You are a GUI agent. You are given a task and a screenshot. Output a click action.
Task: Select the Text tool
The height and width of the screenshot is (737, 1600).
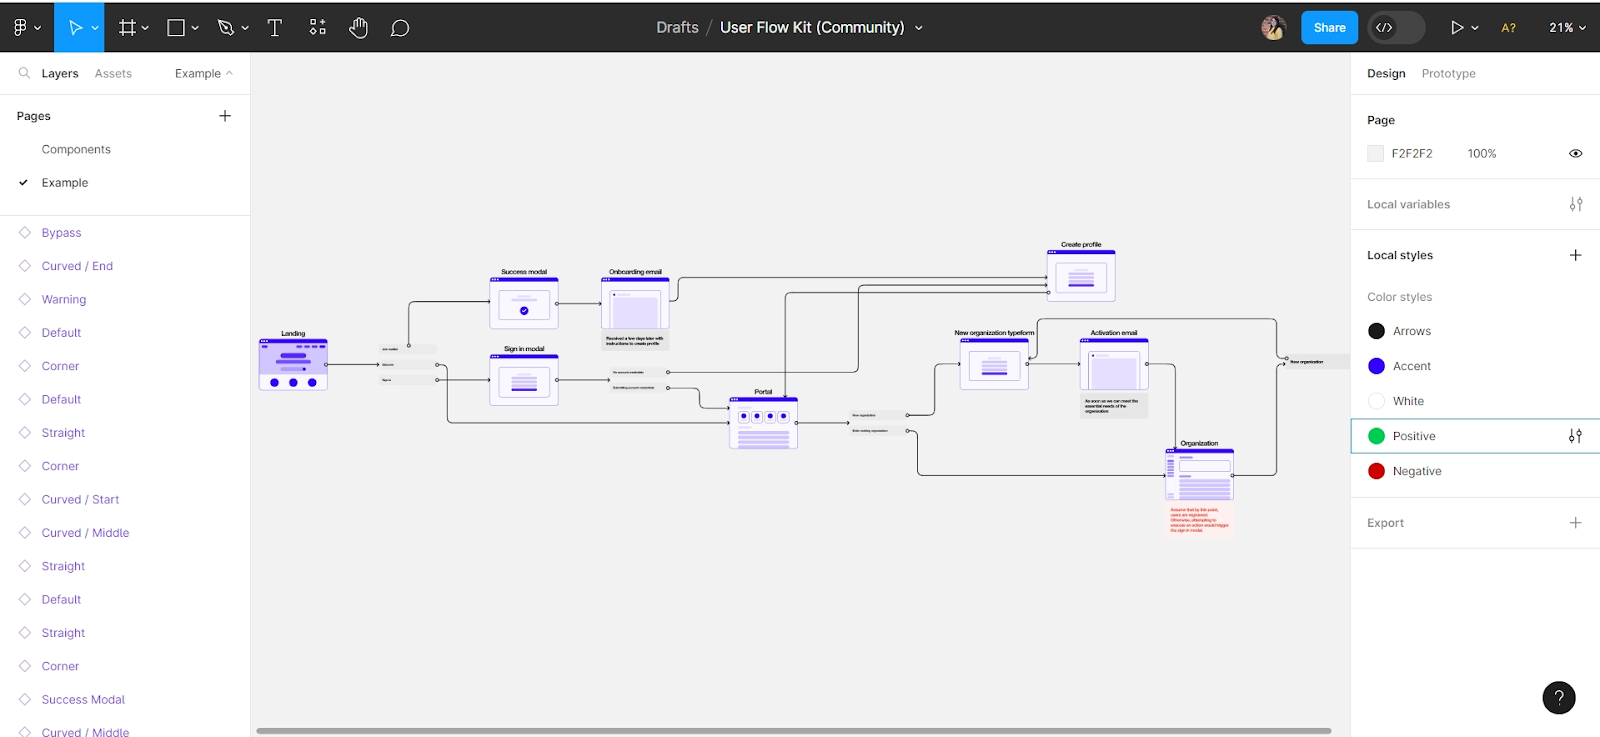[x=275, y=28]
